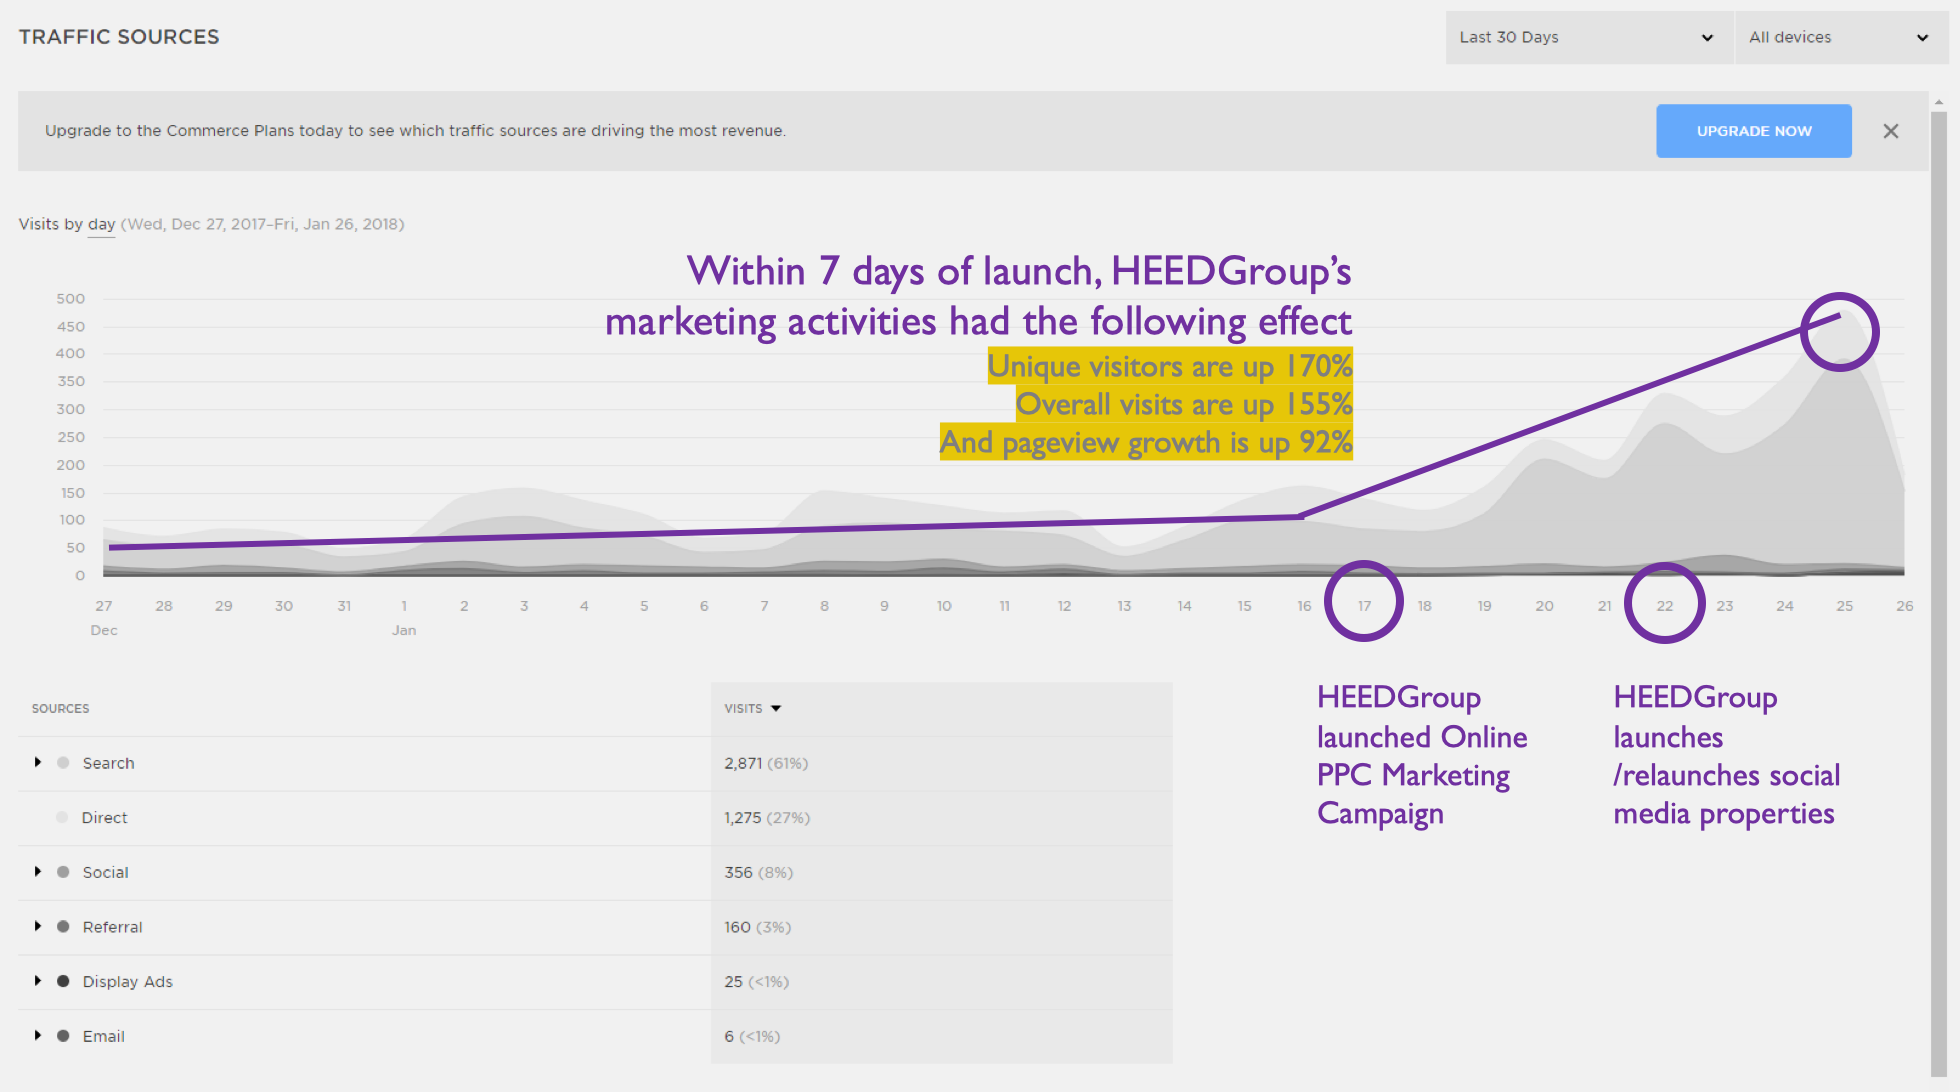
Task: Click the Email color dot
Action: [x=63, y=1036]
